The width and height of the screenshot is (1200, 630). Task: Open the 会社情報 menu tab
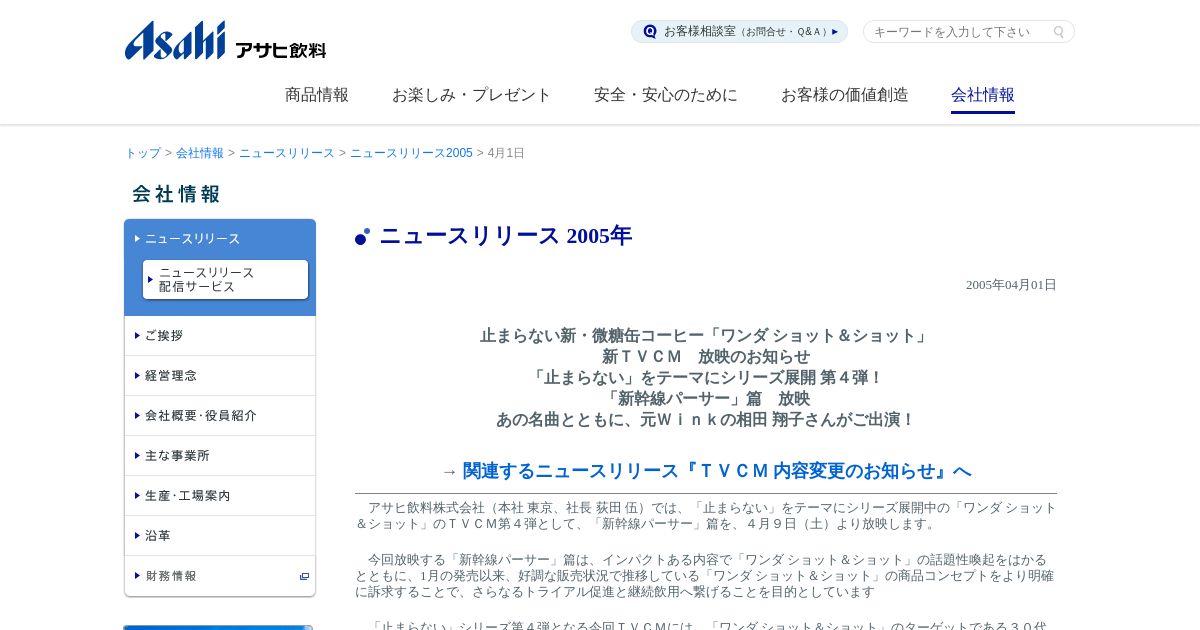(x=982, y=95)
